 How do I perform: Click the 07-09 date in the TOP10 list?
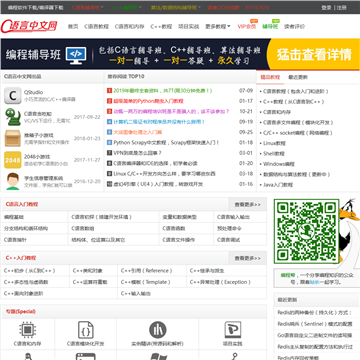tap(246, 91)
